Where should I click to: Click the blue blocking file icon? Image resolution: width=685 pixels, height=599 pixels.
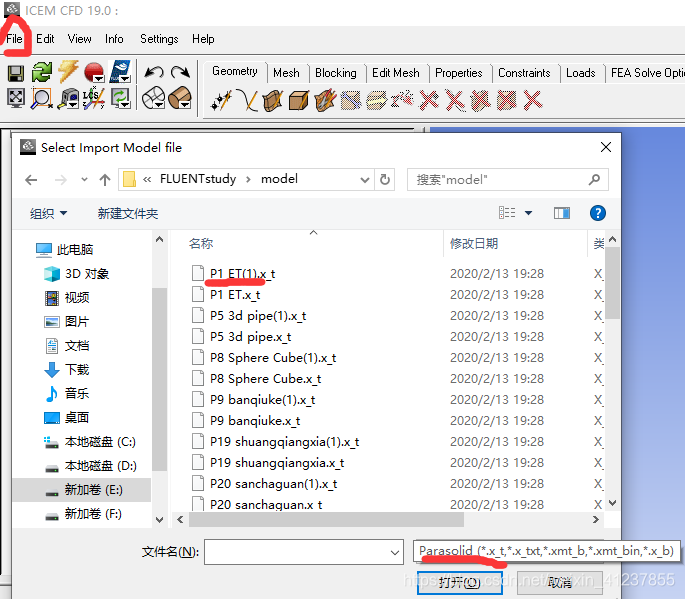click(120, 71)
